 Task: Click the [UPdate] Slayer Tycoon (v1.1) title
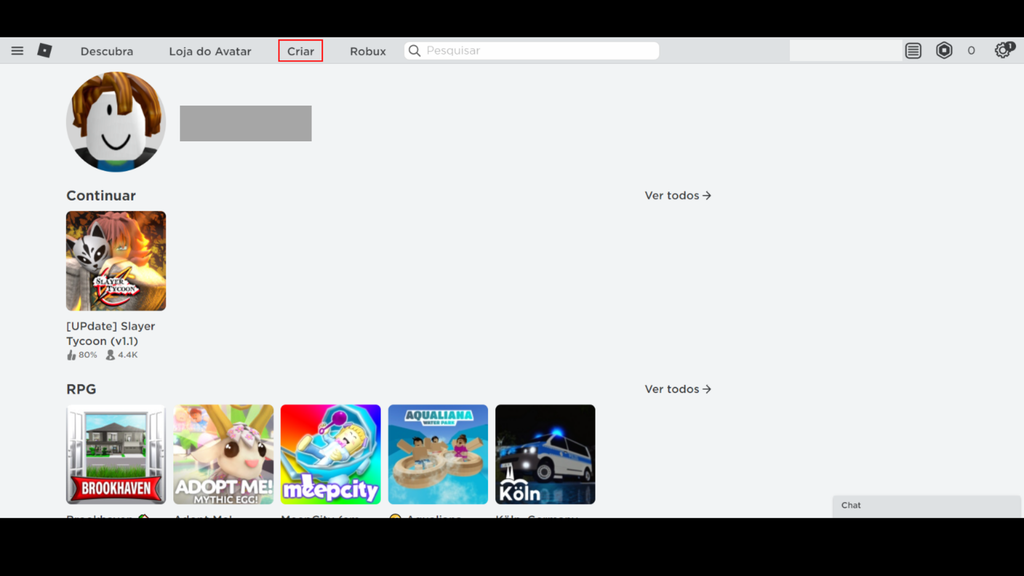pyautogui.click(x=110, y=333)
